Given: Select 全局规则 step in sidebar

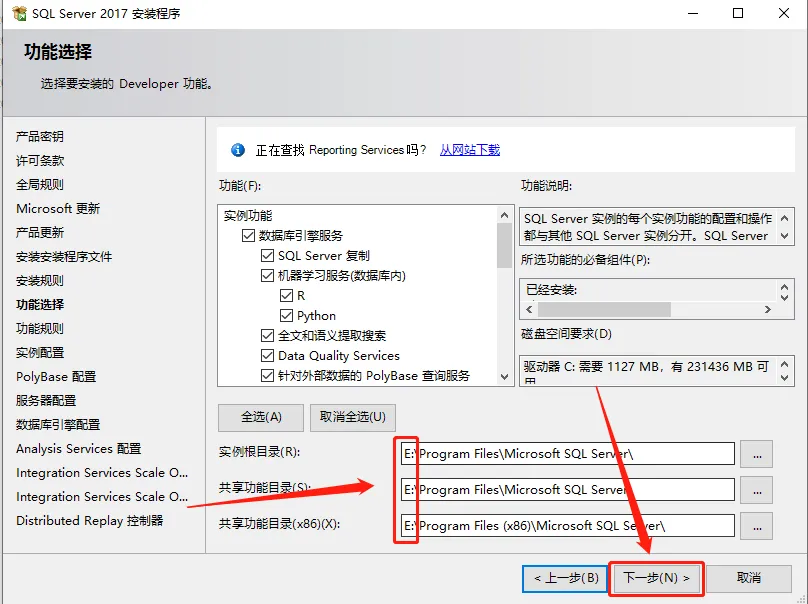Looking at the screenshot, I should coord(40,184).
